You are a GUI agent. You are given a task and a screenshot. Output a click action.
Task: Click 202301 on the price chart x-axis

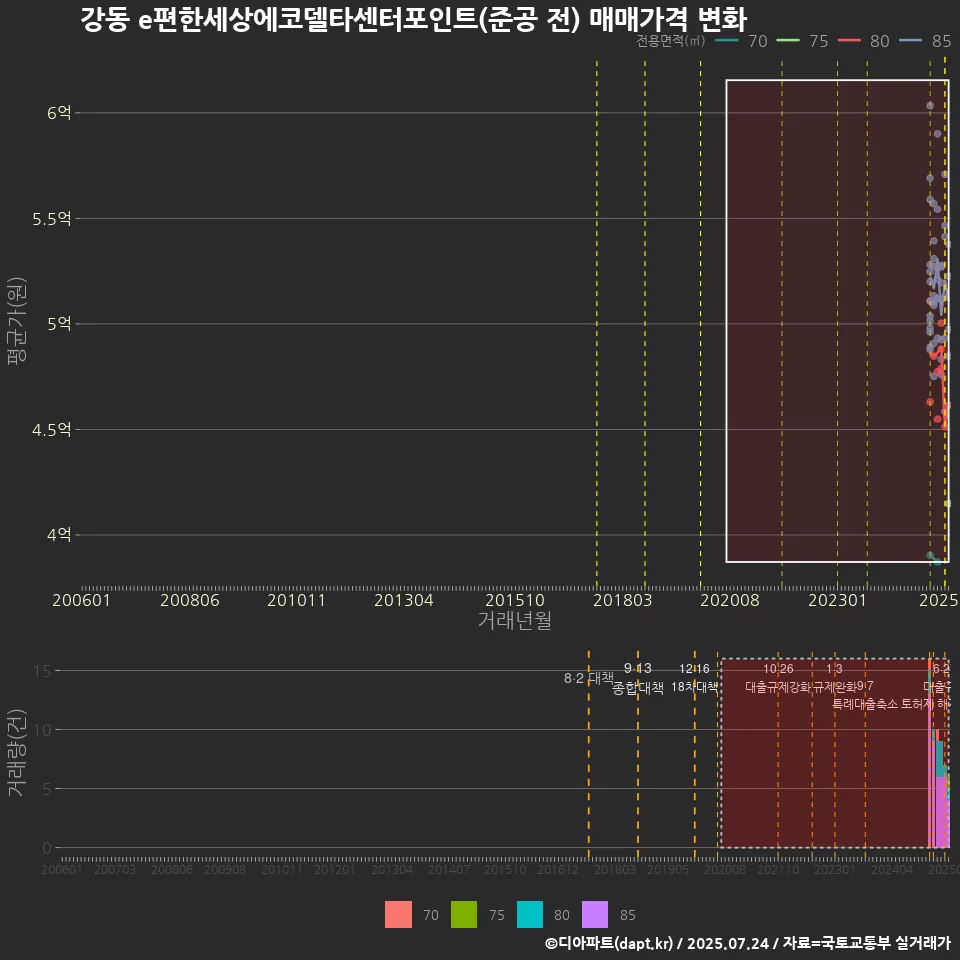tap(838, 600)
